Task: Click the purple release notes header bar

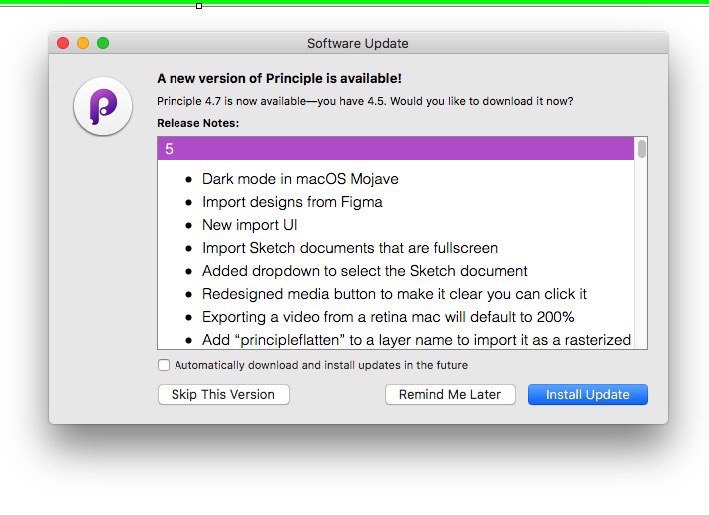Action: tap(396, 148)
